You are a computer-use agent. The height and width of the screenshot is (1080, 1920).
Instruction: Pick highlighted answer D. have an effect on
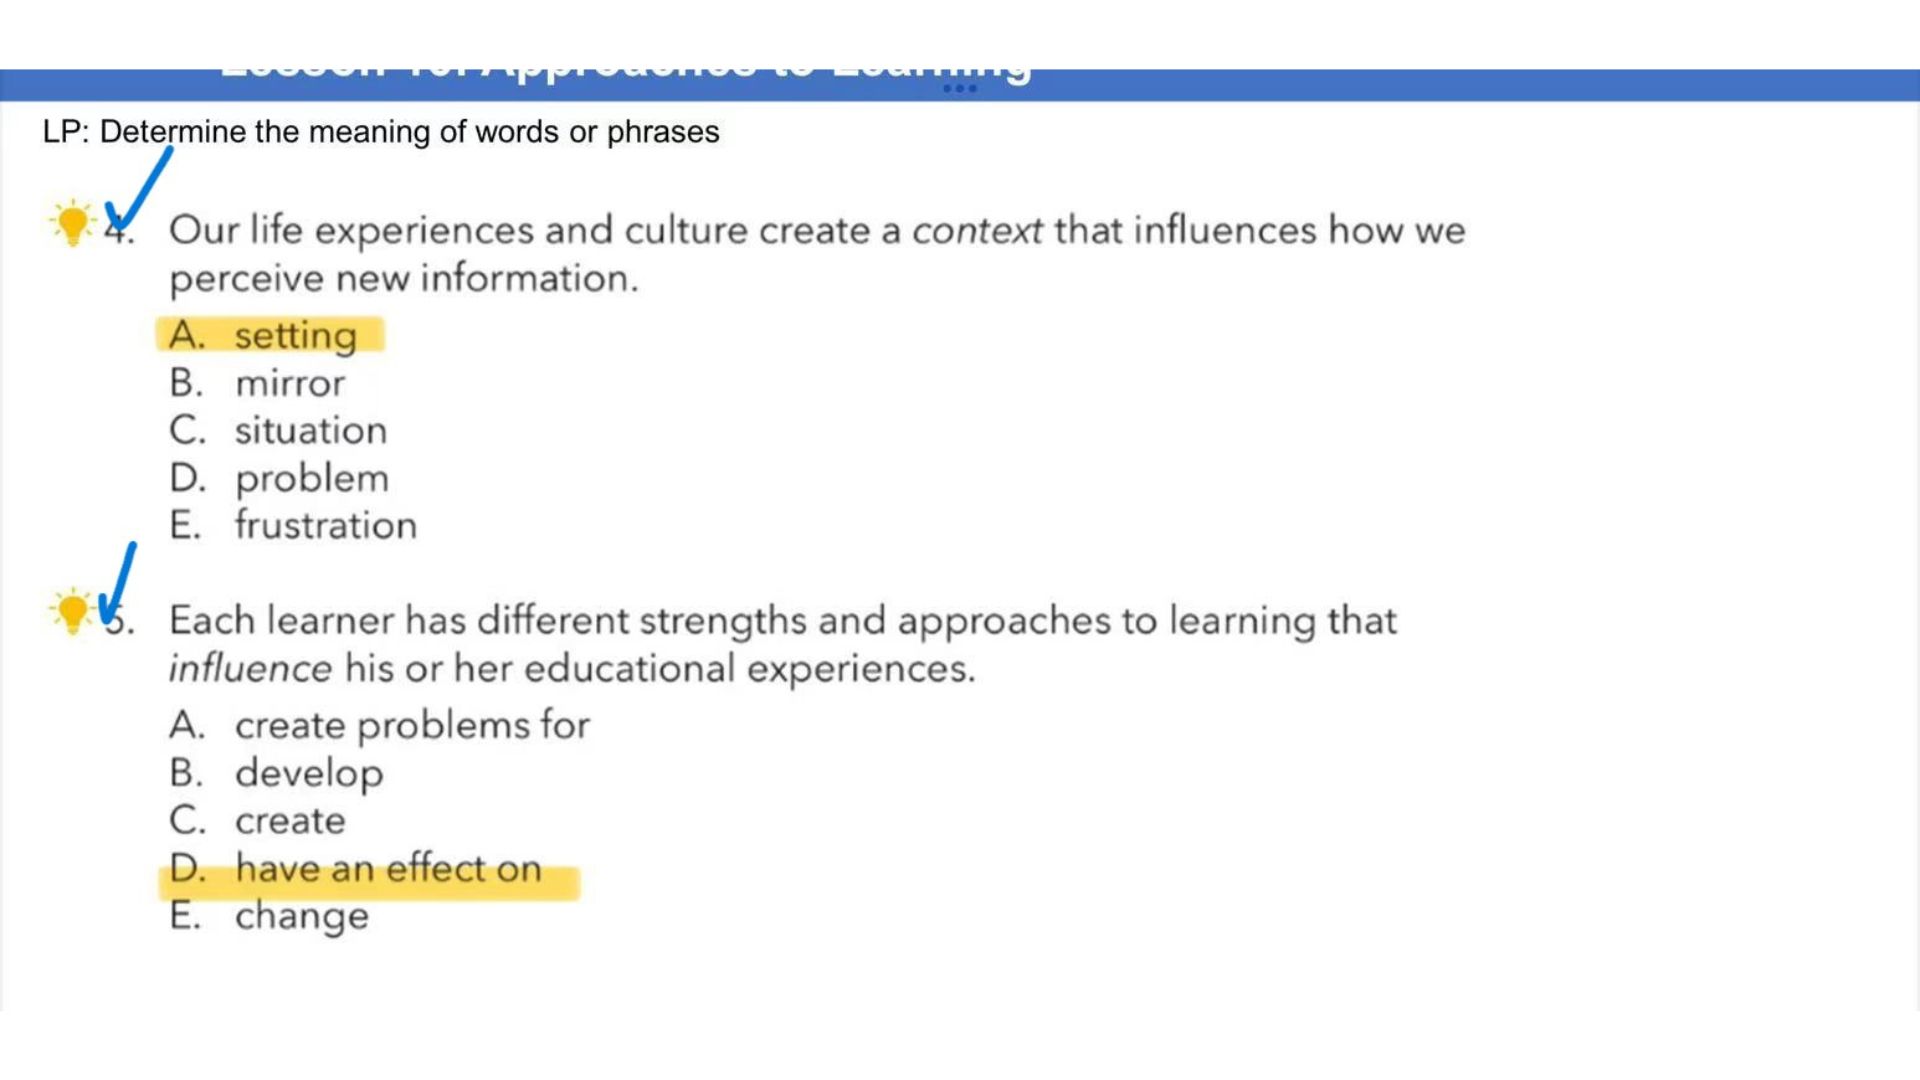pyautogui.click(x=369, y=872)
